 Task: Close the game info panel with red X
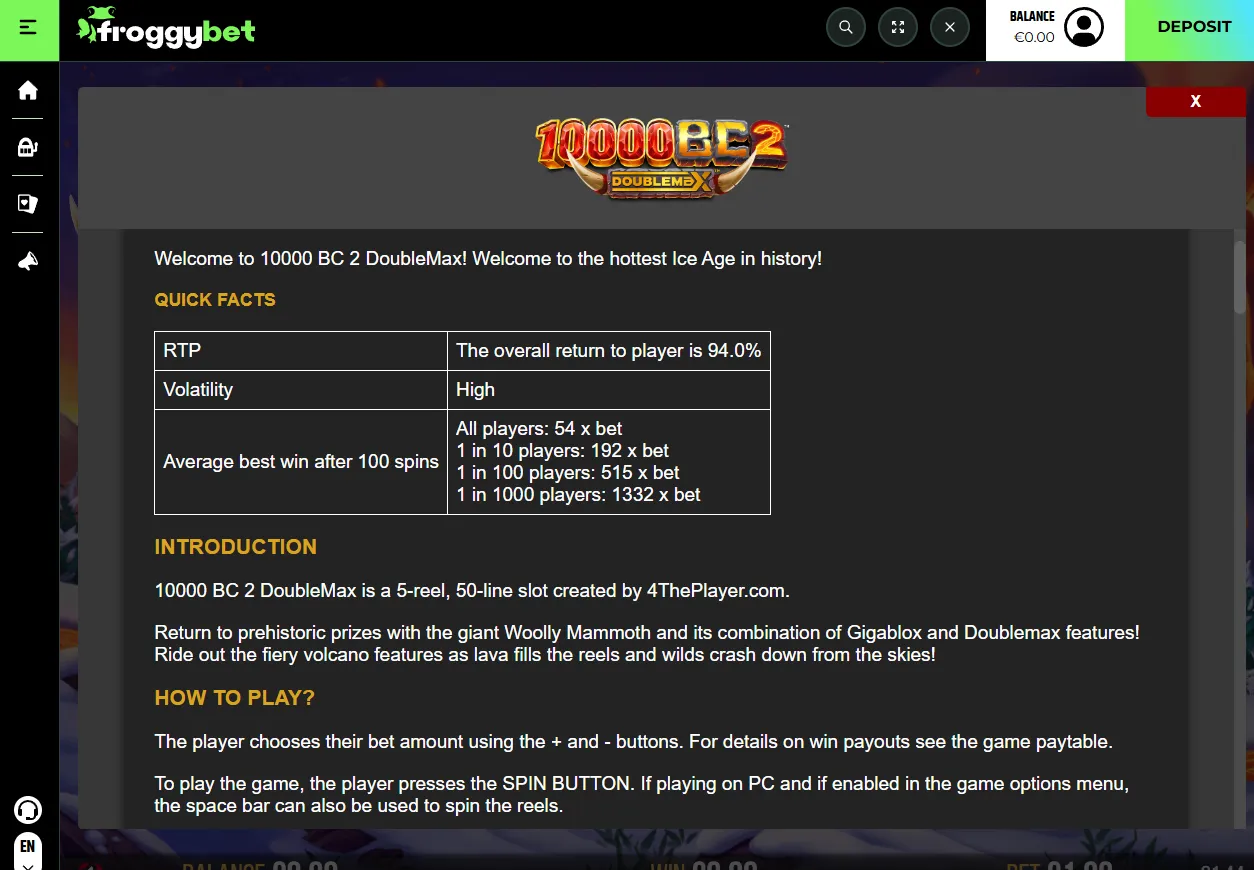[1196, 102]
